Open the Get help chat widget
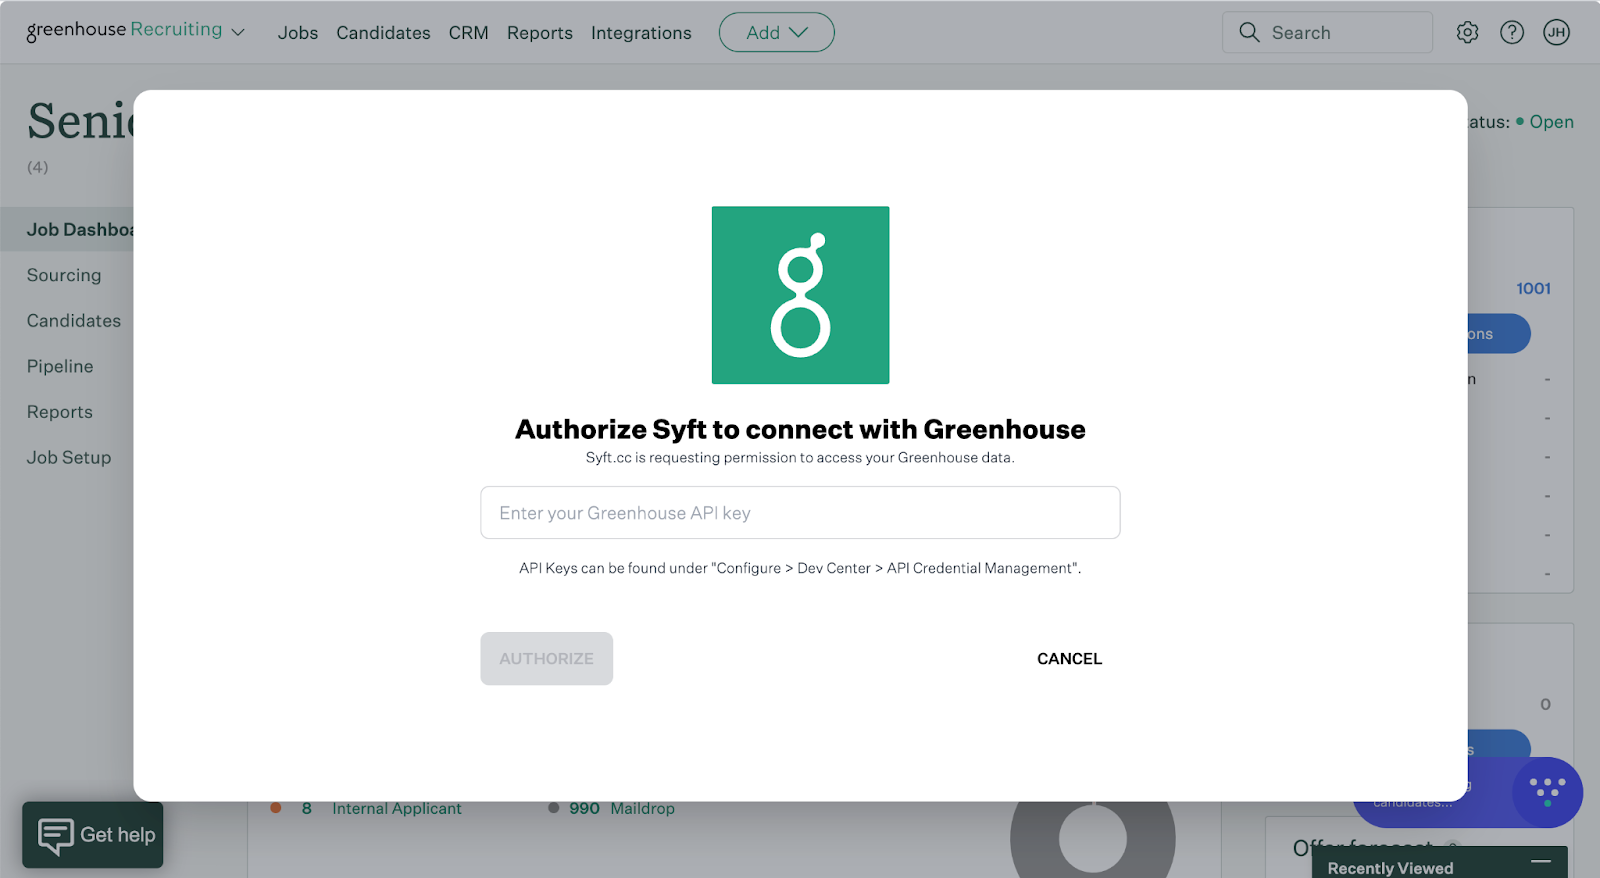Image resolution: width=1600 pixels, height=878 pixels. (x=93, y=835)
